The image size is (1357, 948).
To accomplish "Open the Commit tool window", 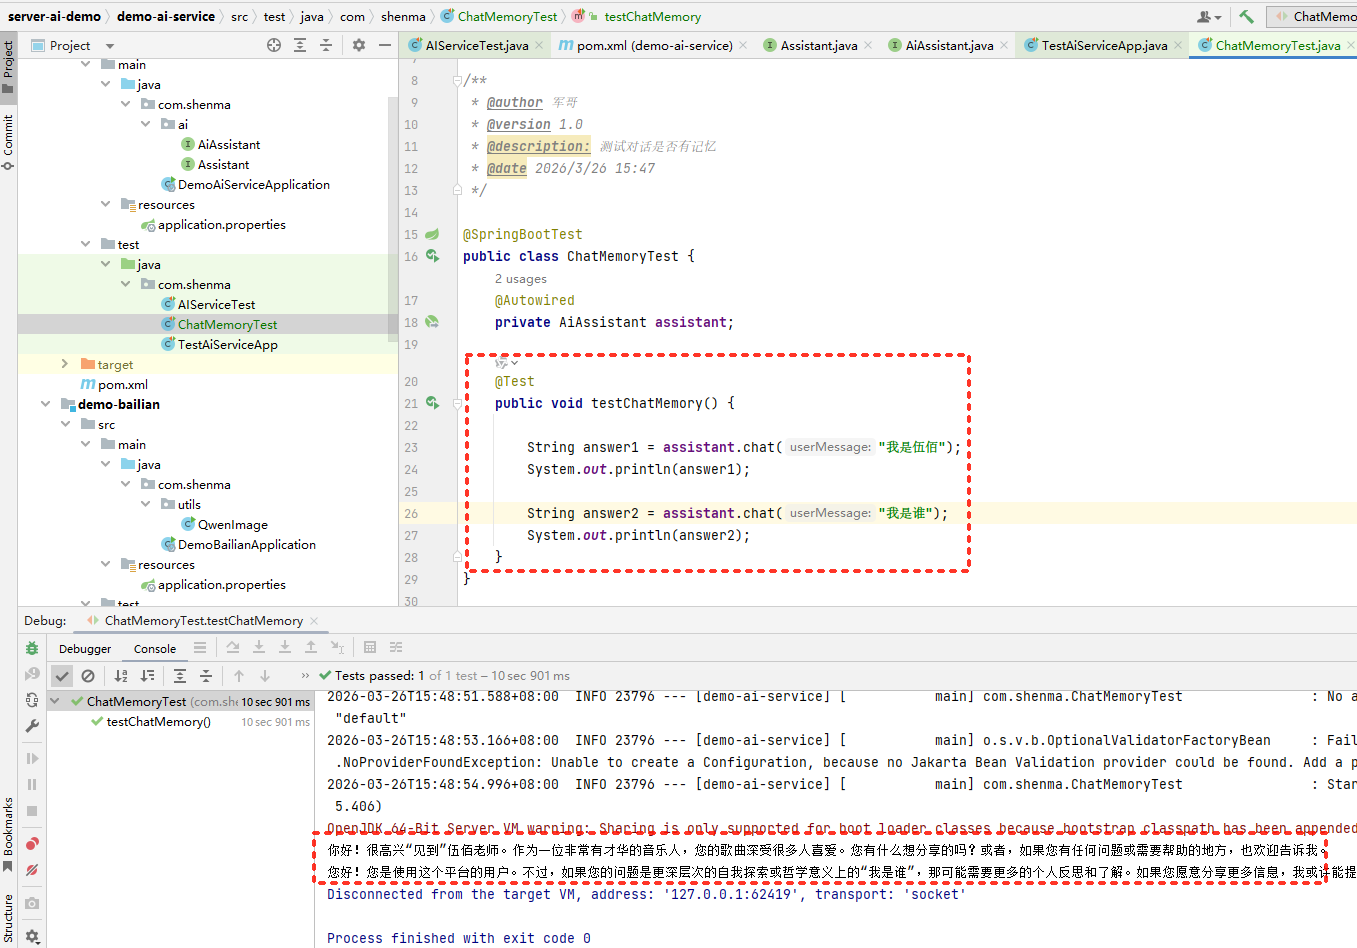I will point(8,140).
